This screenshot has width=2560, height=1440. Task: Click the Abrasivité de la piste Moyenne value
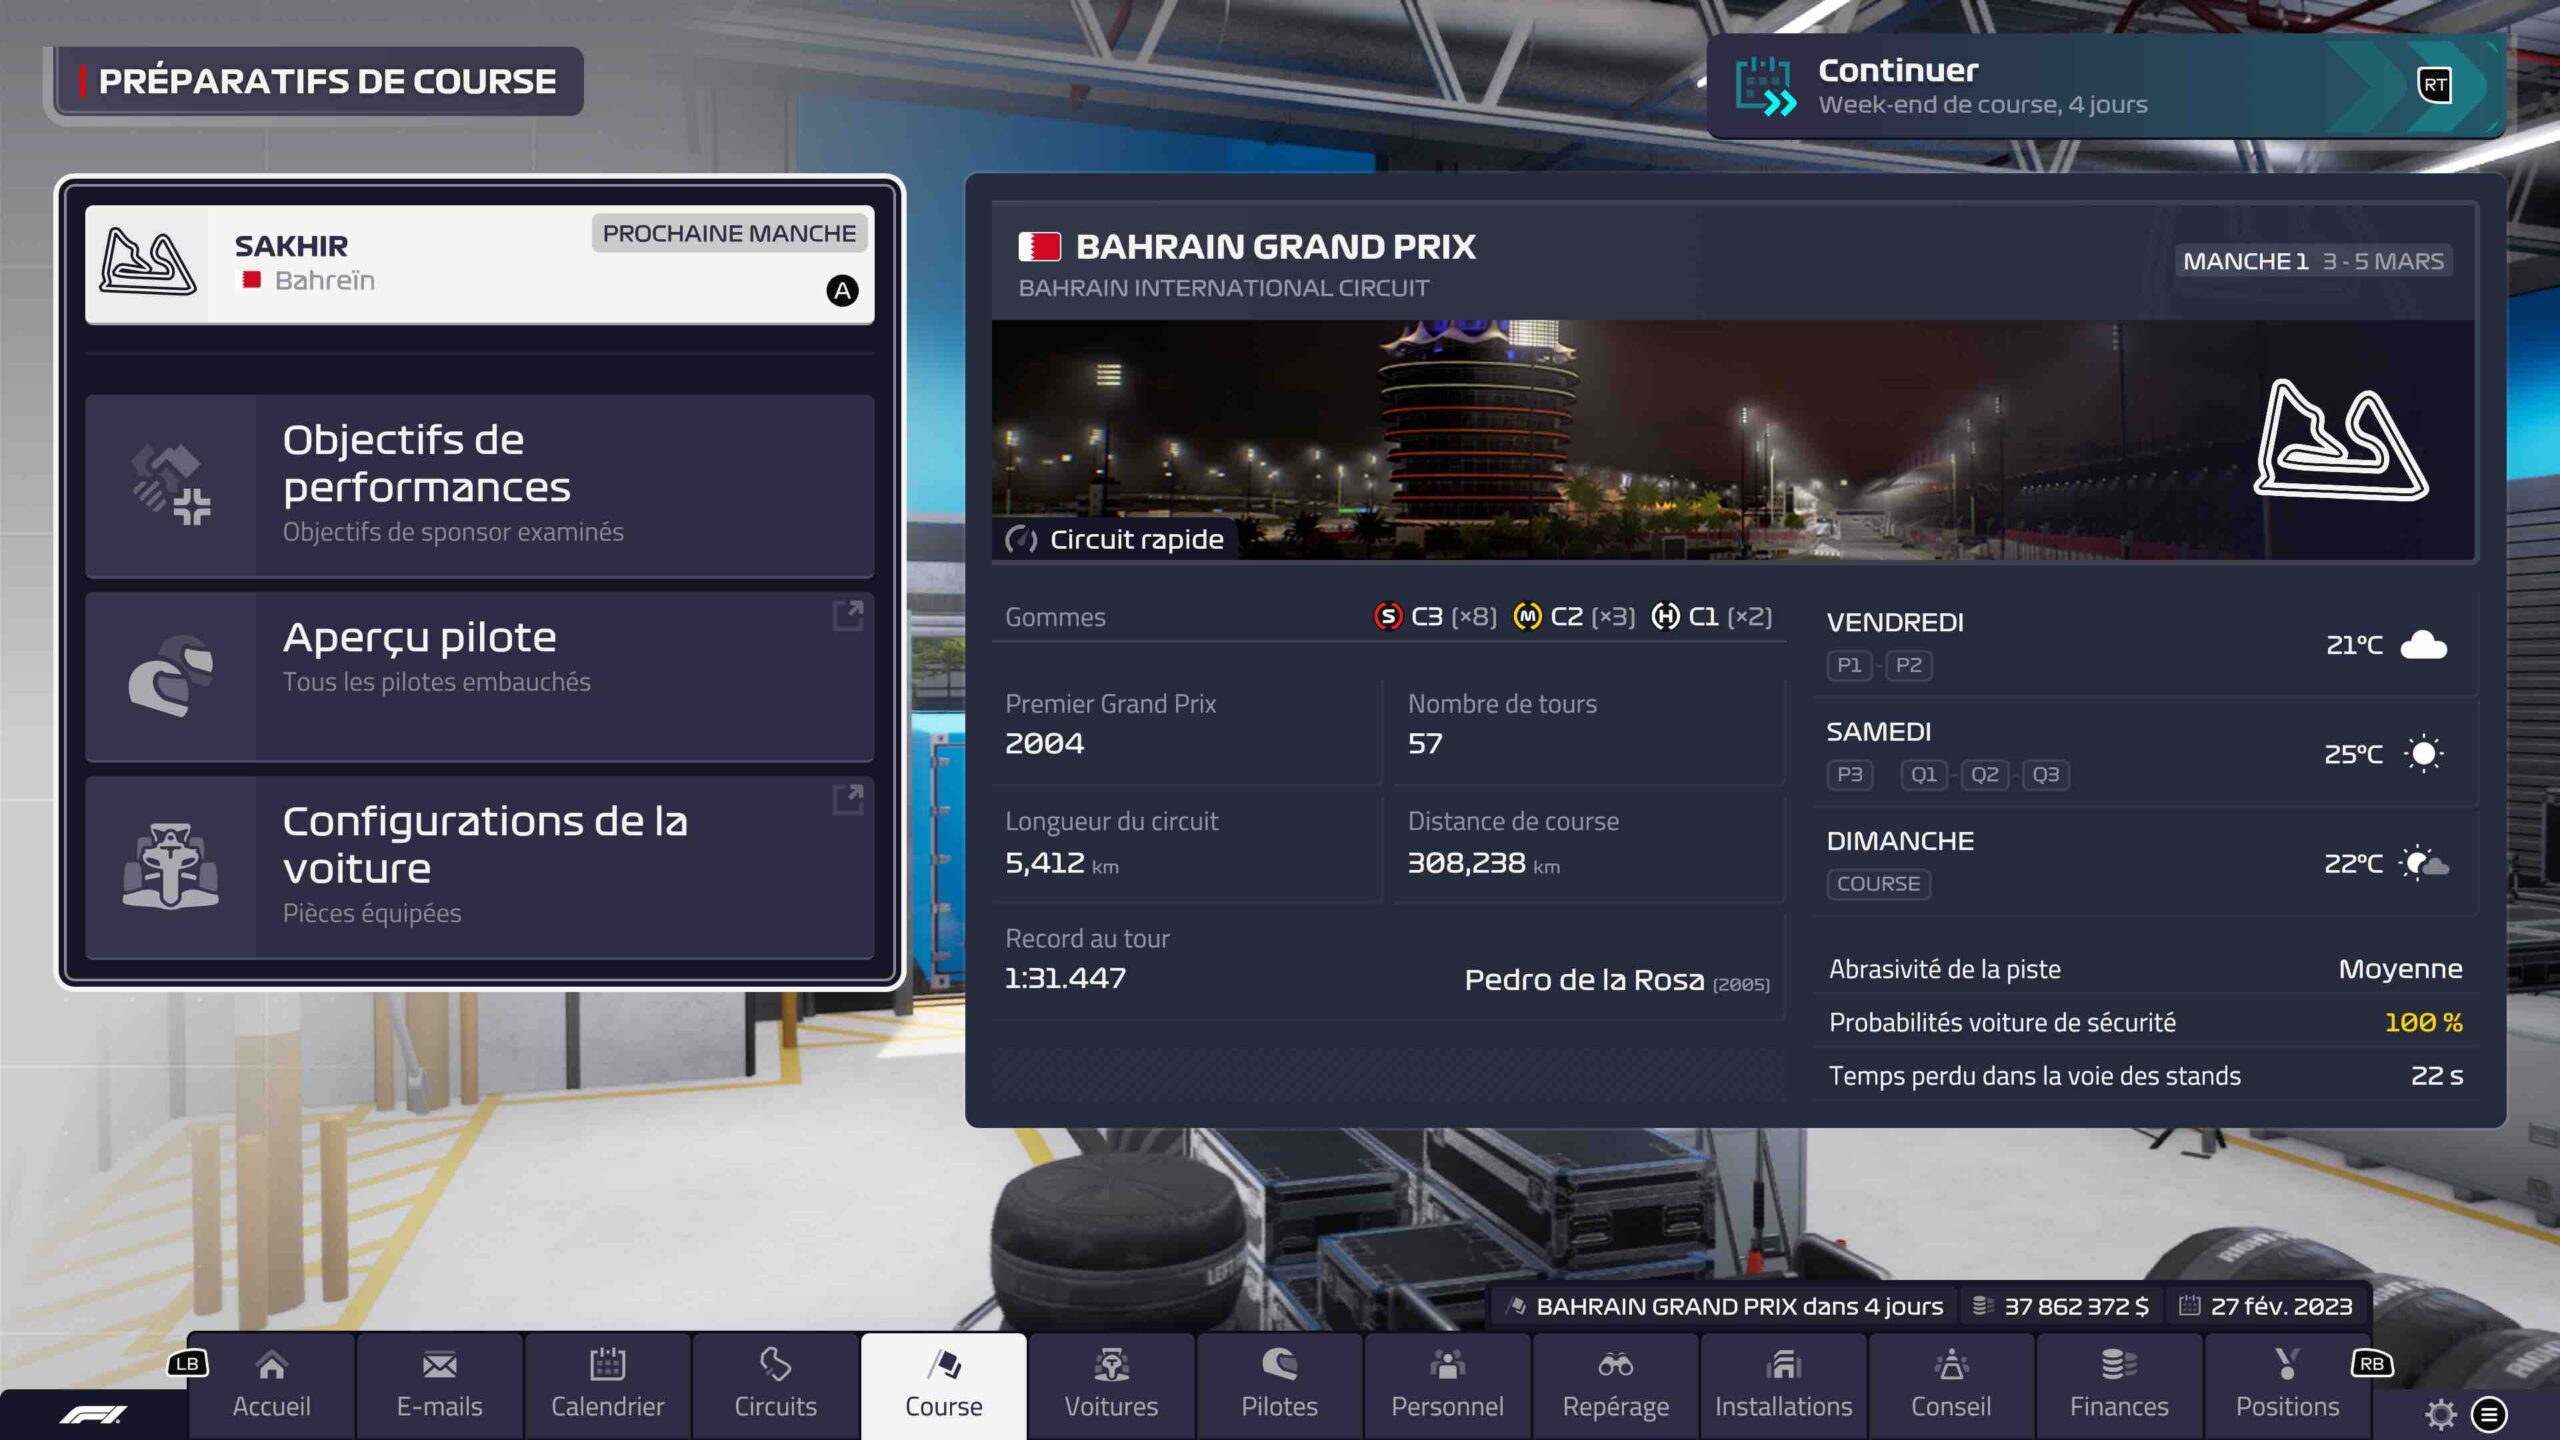point(2400,969)
